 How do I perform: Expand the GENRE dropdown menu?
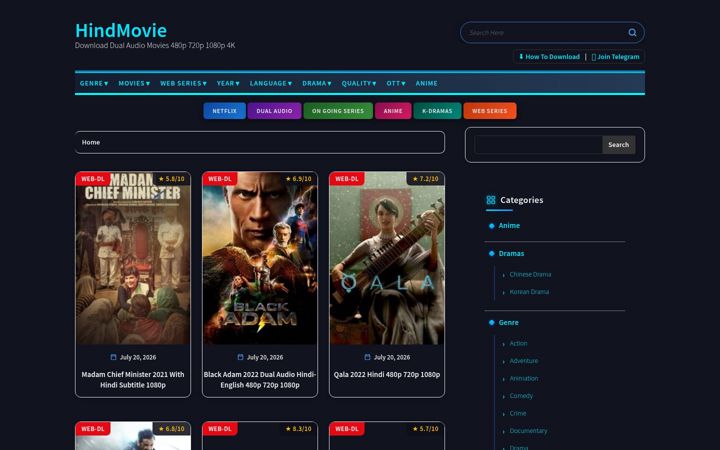click(94, 83)
